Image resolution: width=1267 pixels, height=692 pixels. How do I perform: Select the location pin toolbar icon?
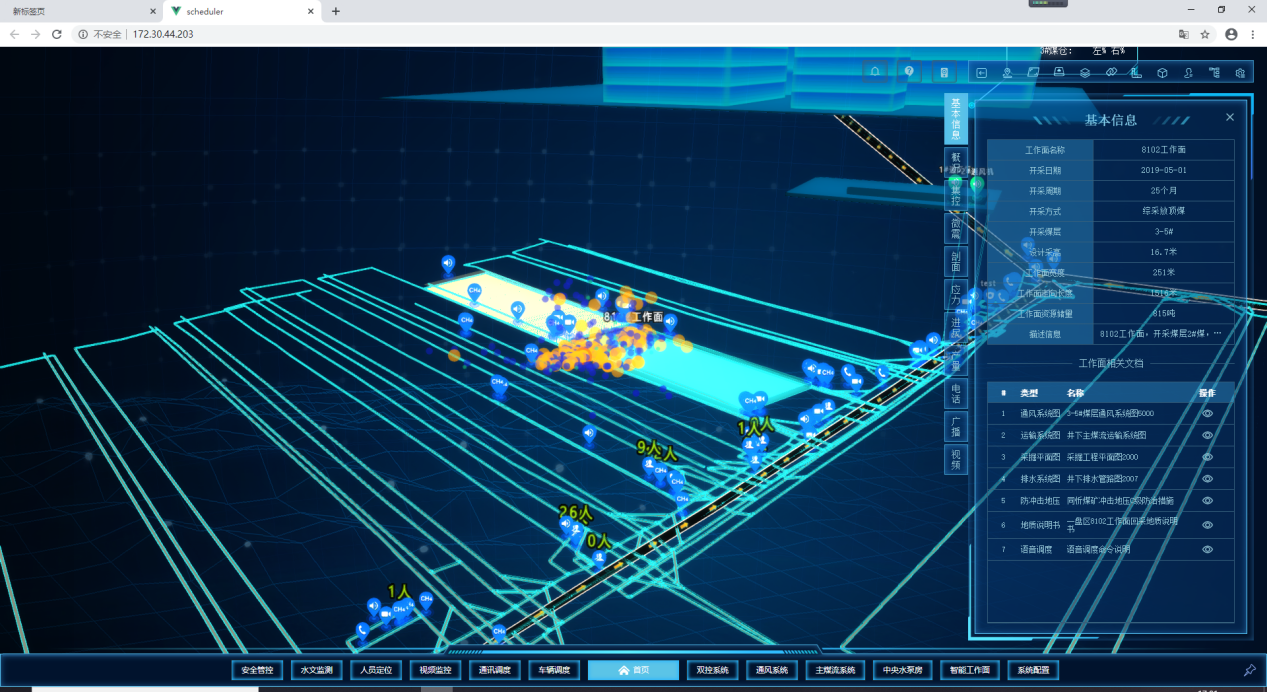coord(1007,73)
